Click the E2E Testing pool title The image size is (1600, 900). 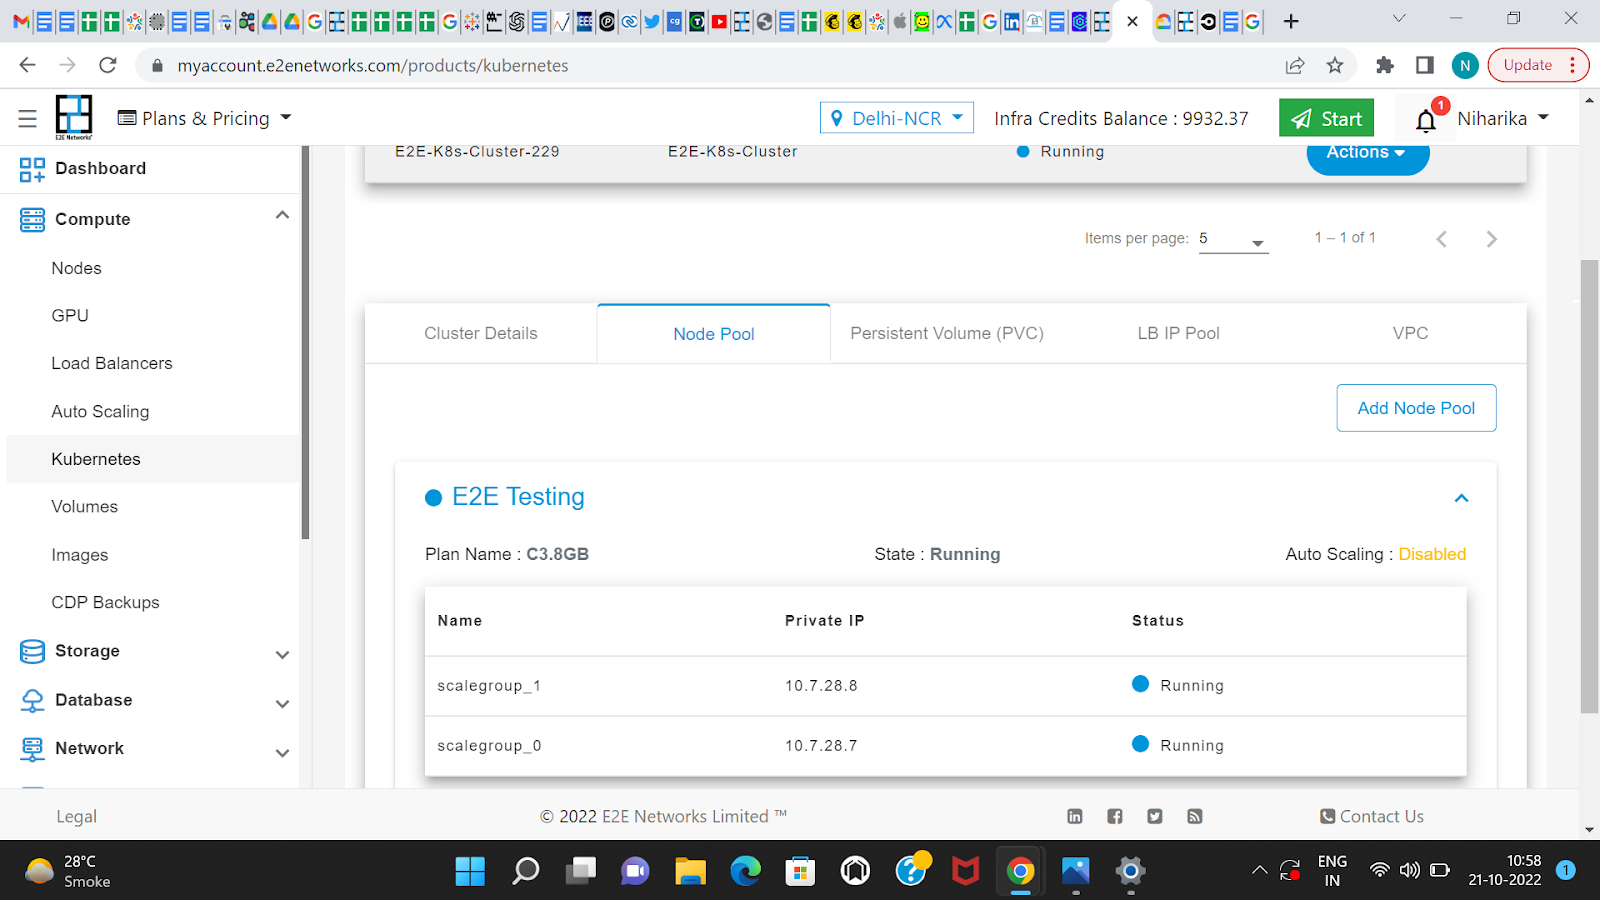(518, 497)
